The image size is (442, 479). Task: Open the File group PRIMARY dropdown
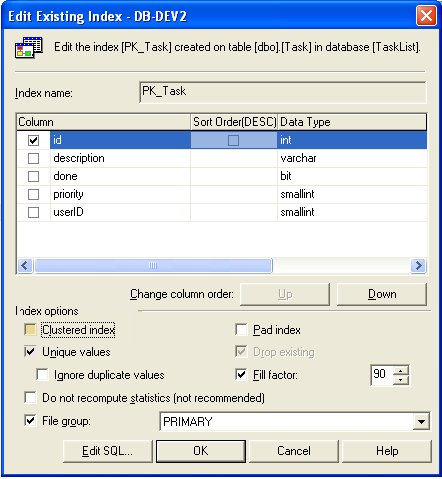[421, 421]
